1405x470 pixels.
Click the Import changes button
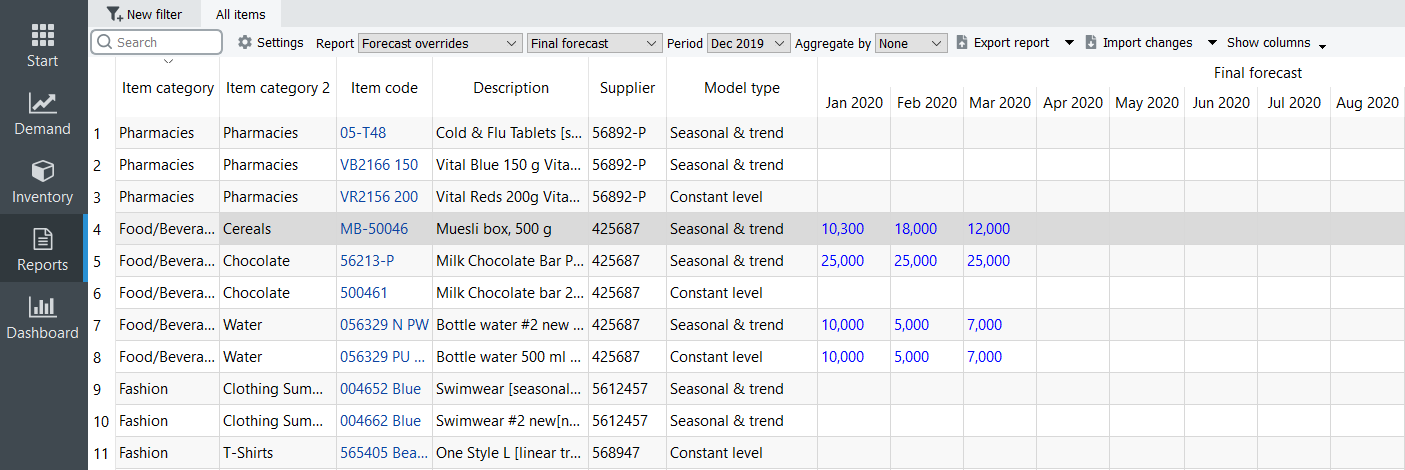point(1139,43)
